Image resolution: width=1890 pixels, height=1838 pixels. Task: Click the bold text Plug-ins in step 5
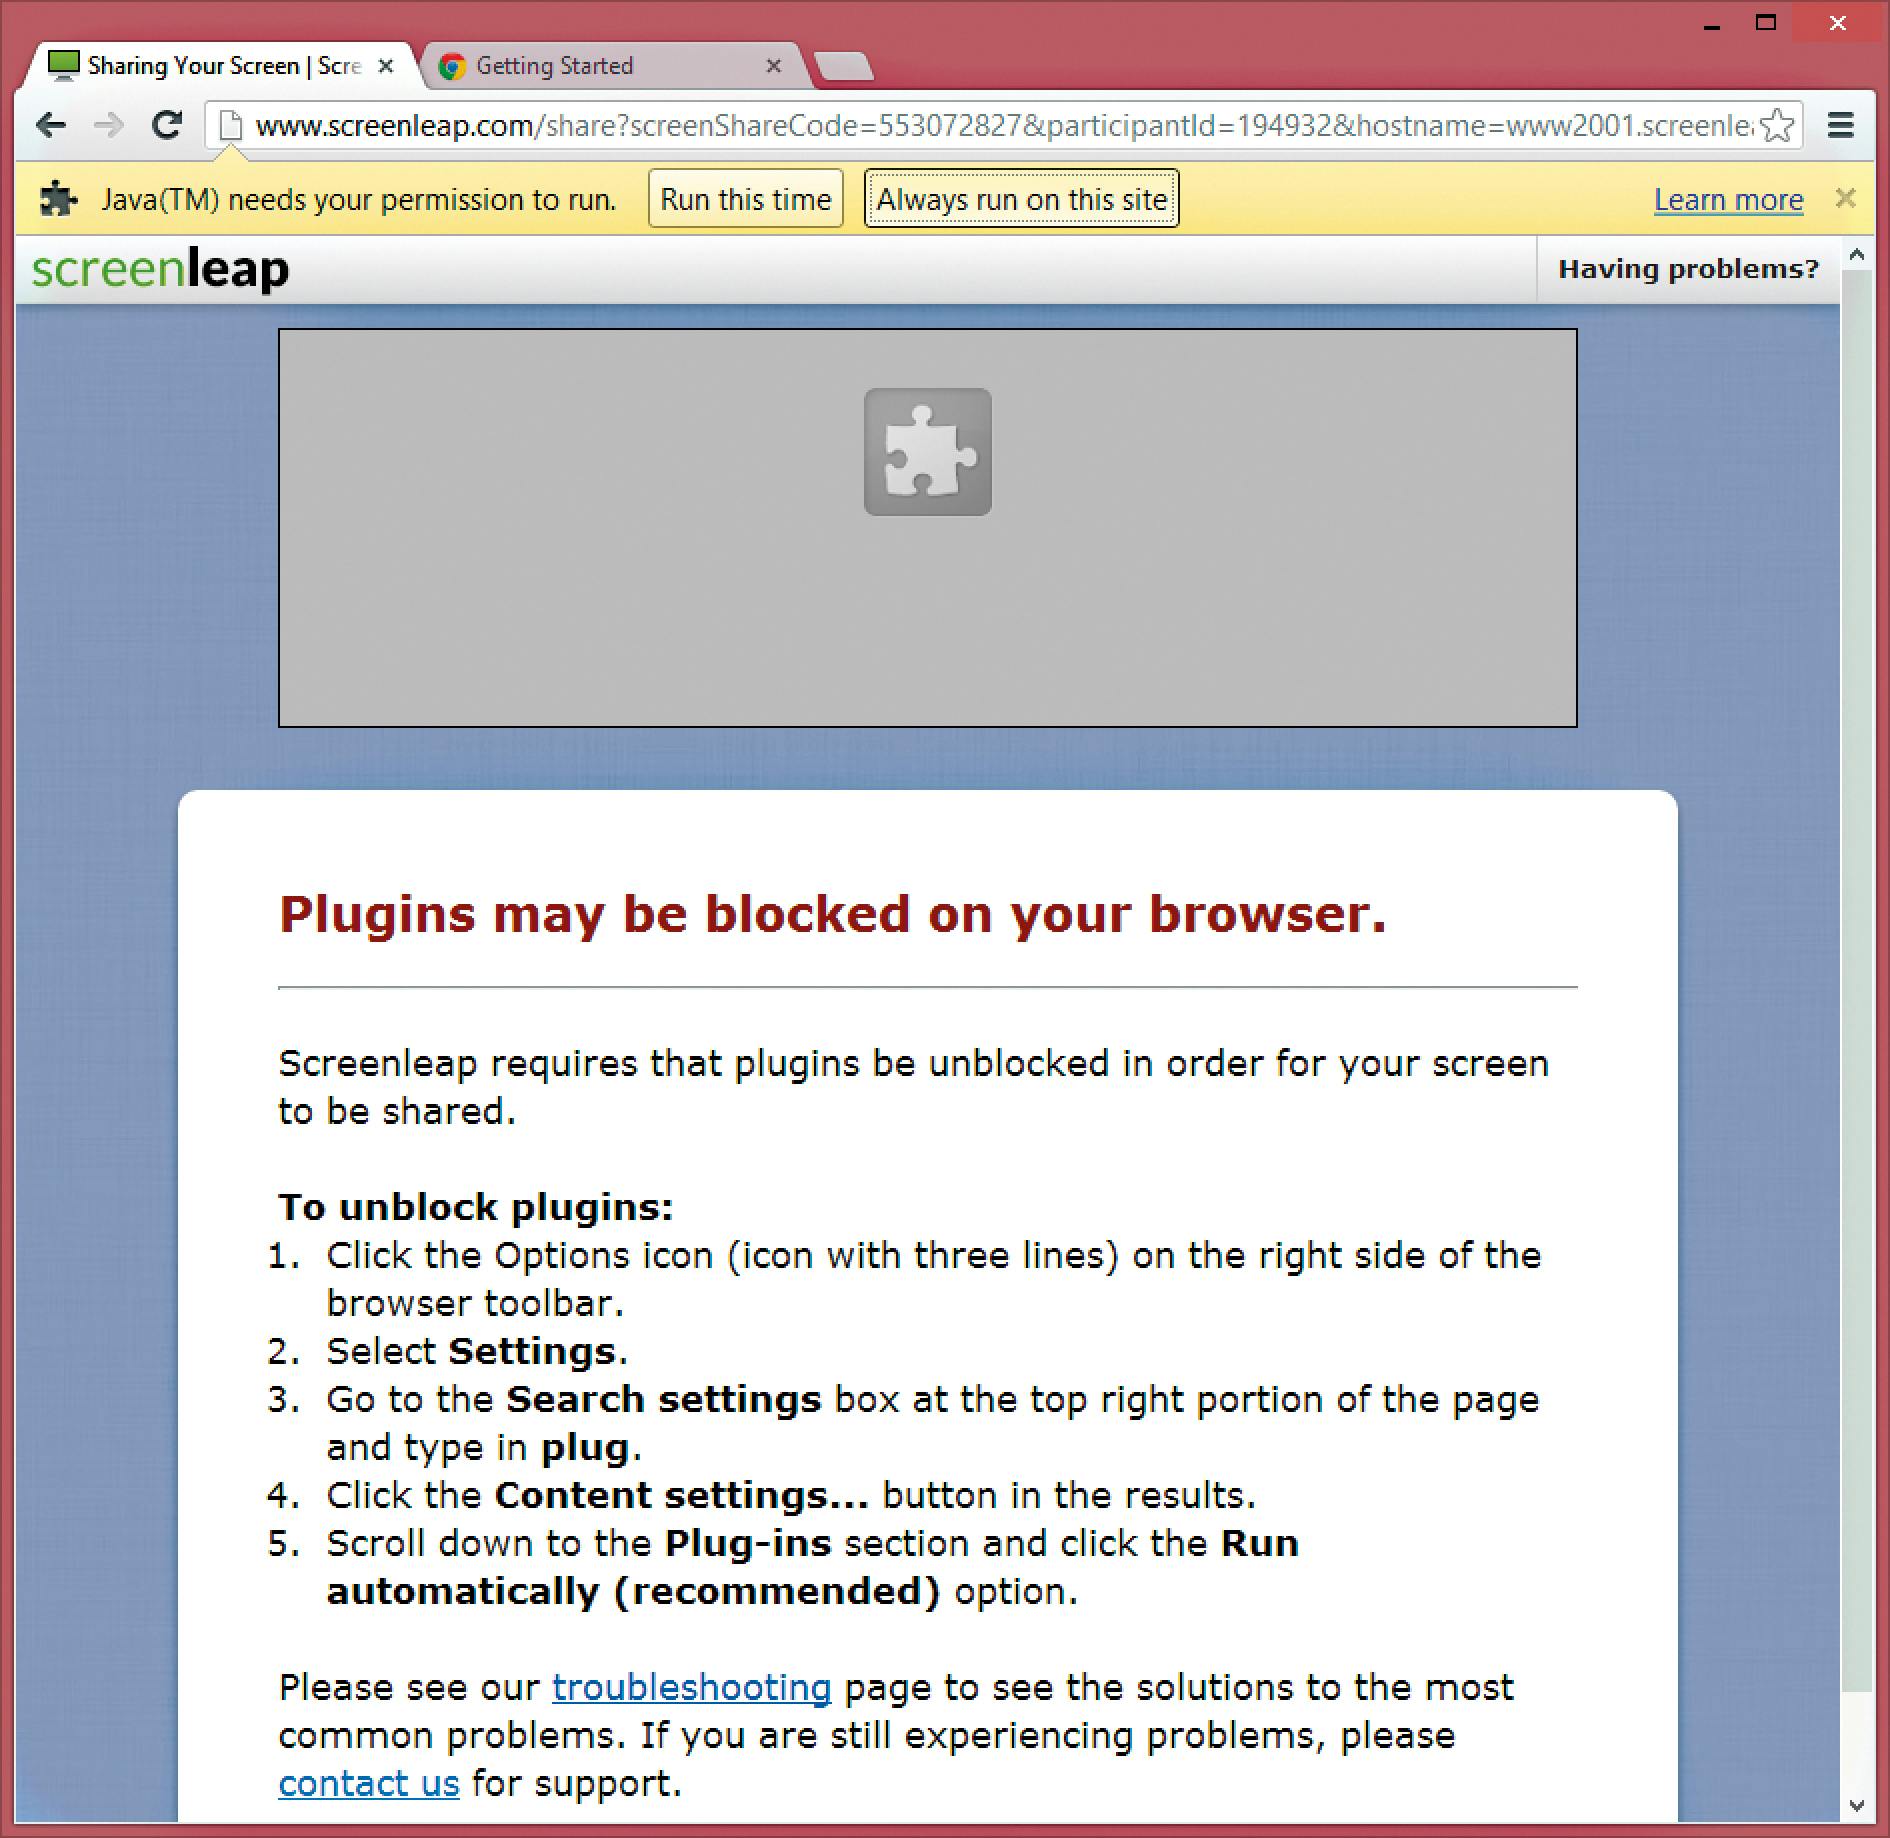[748, 1543]
